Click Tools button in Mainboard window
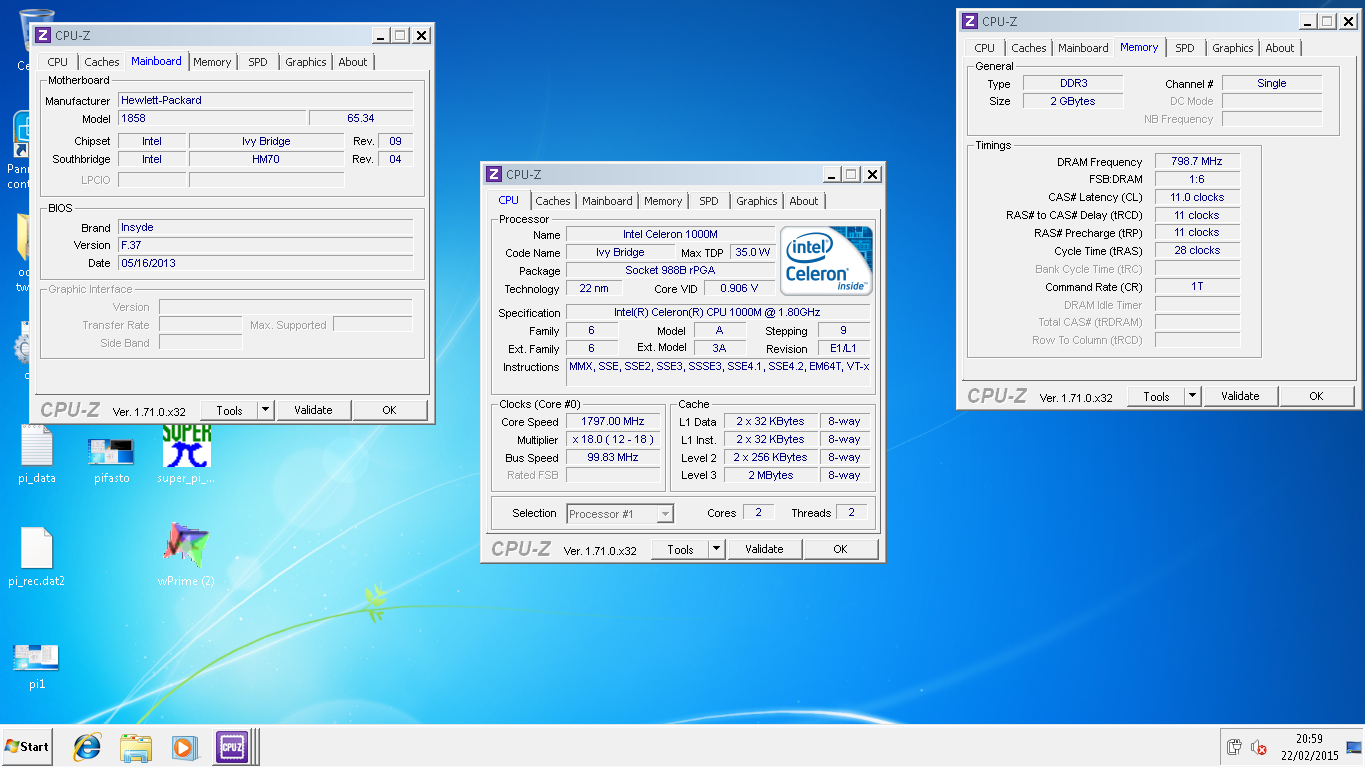The image size is (1365, 767). coord(229,410)
